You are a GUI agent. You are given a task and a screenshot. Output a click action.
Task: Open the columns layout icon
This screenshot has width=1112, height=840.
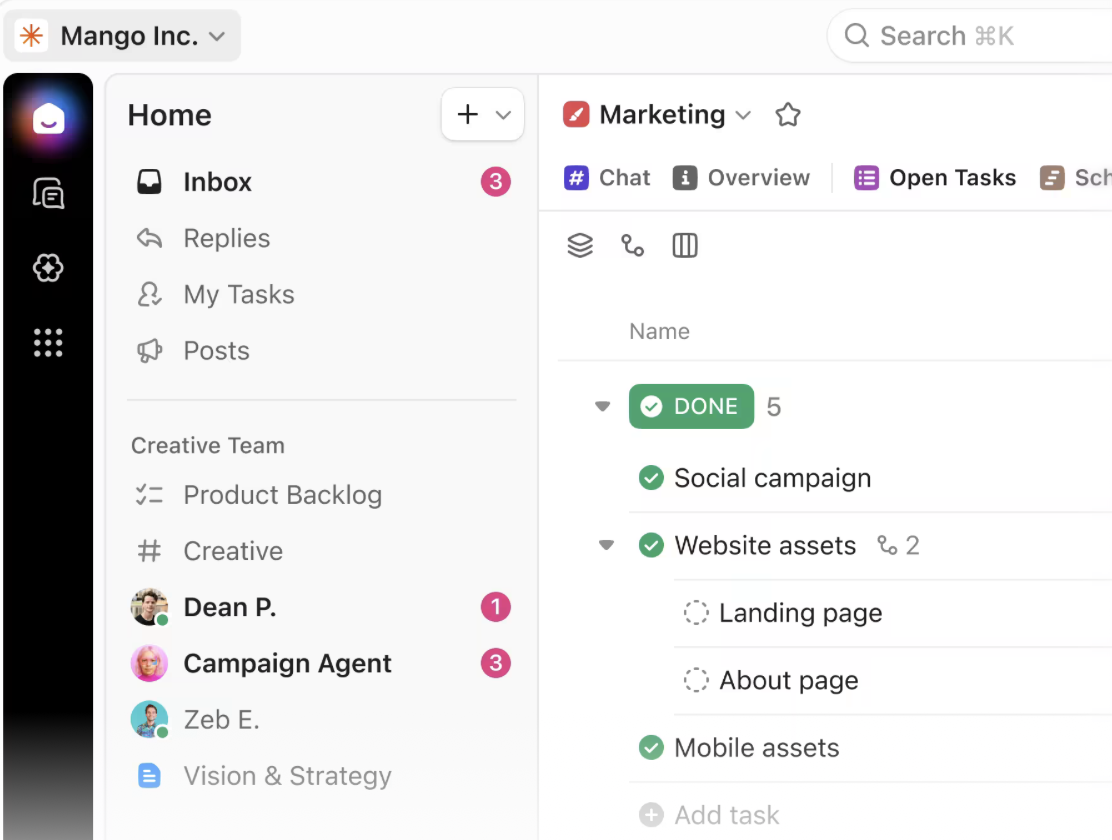(685, 246)
